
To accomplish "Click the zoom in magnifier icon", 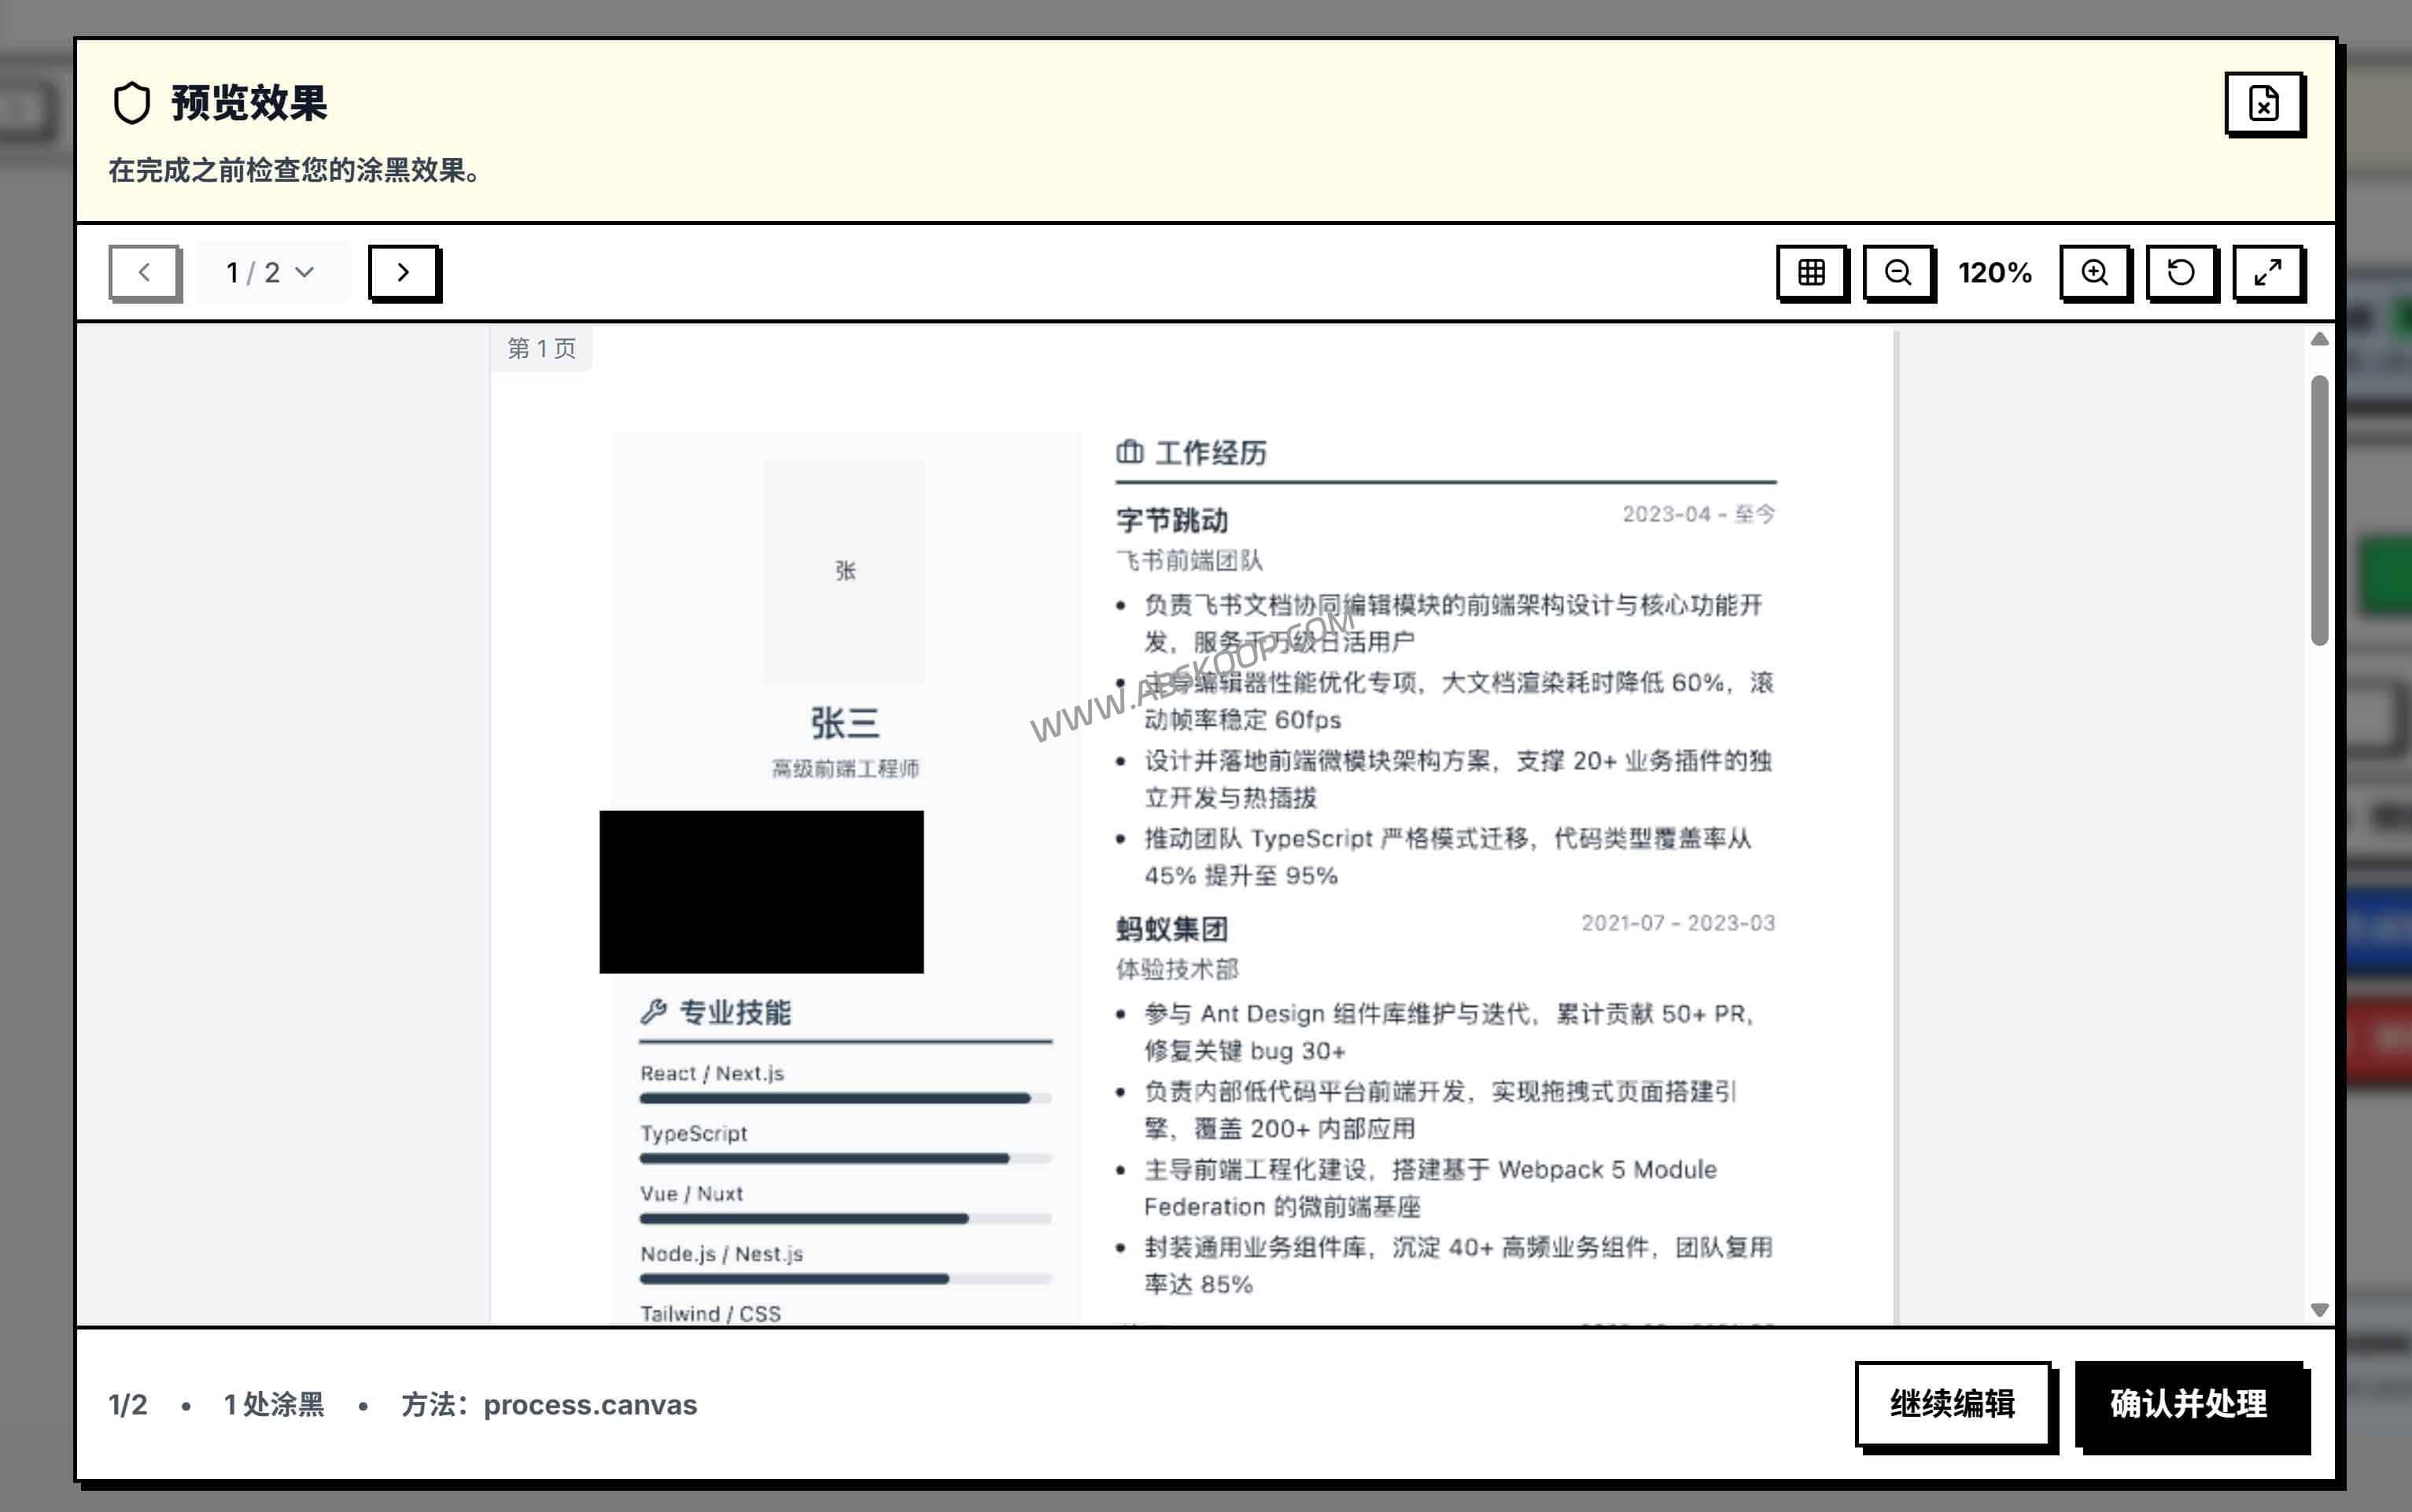I will 2094,272.
